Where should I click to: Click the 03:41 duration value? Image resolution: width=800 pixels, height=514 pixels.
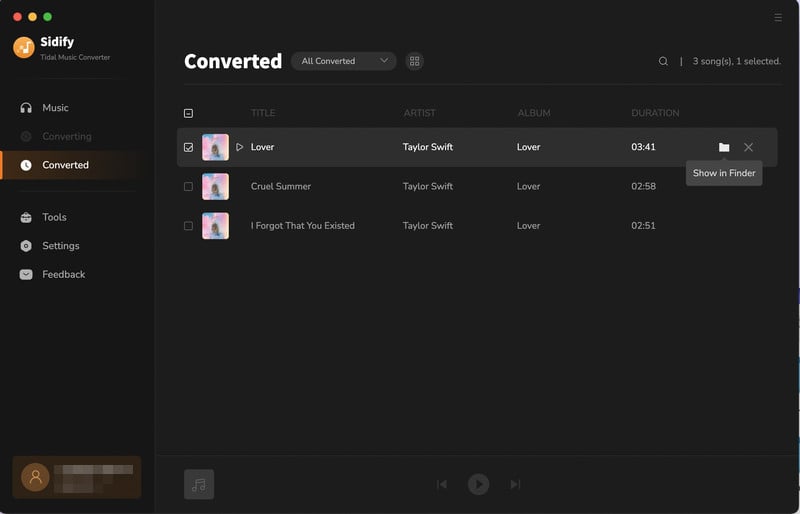pyautogui.click(x=643, y=147)
